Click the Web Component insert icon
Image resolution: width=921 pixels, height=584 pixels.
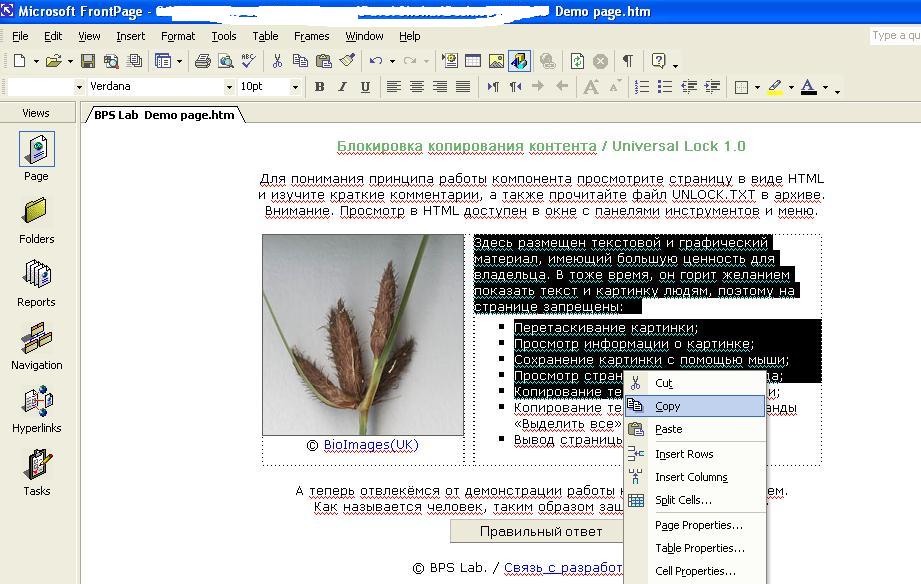(x=450, y=61)
